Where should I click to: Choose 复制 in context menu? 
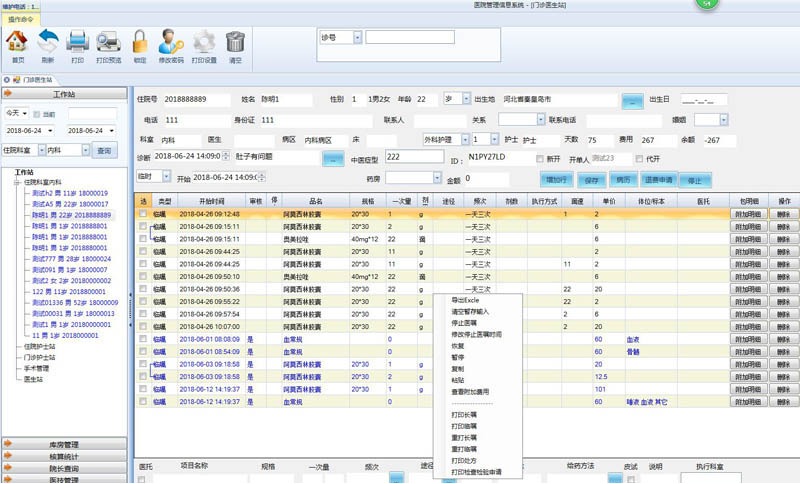[x=458, y=369]
